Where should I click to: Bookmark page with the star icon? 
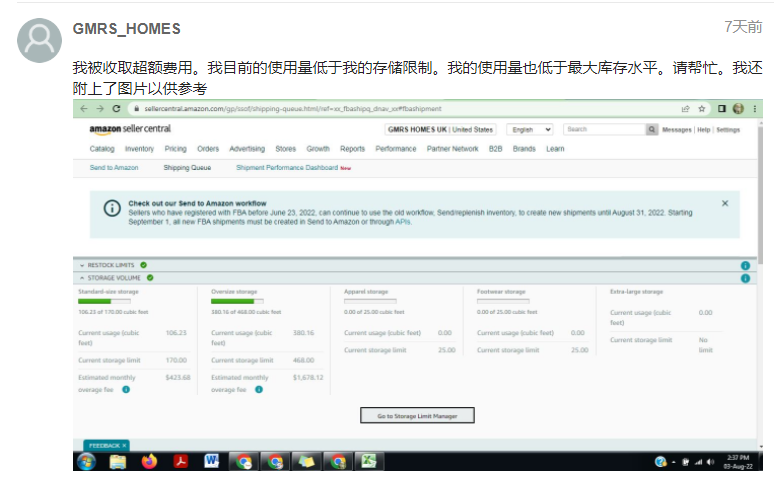coord(702,109)
